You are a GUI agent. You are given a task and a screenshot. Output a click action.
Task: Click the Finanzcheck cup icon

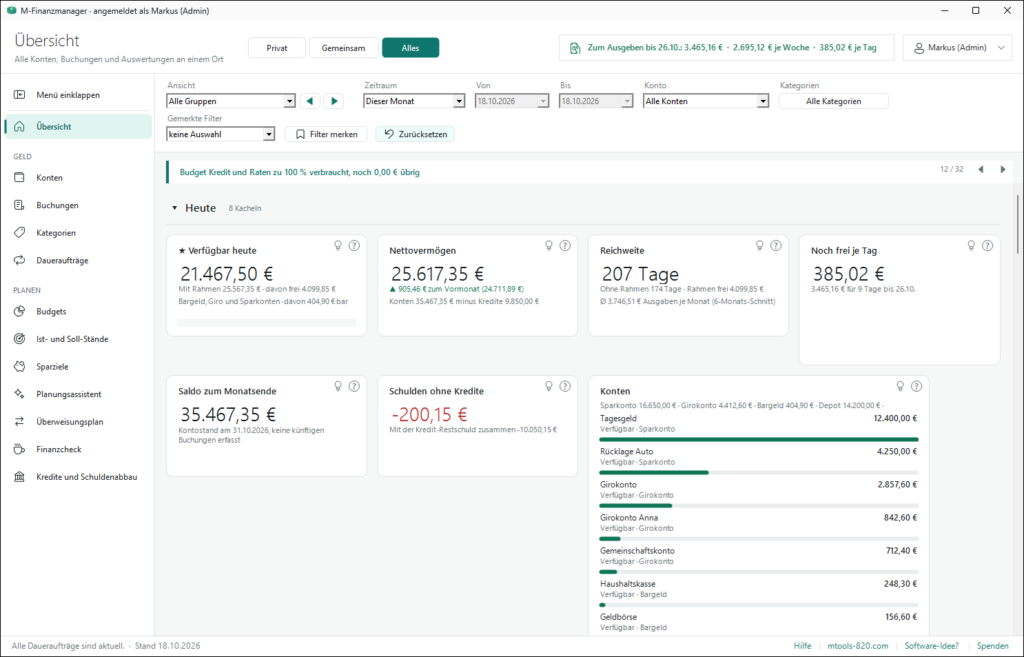coord(20,449)
